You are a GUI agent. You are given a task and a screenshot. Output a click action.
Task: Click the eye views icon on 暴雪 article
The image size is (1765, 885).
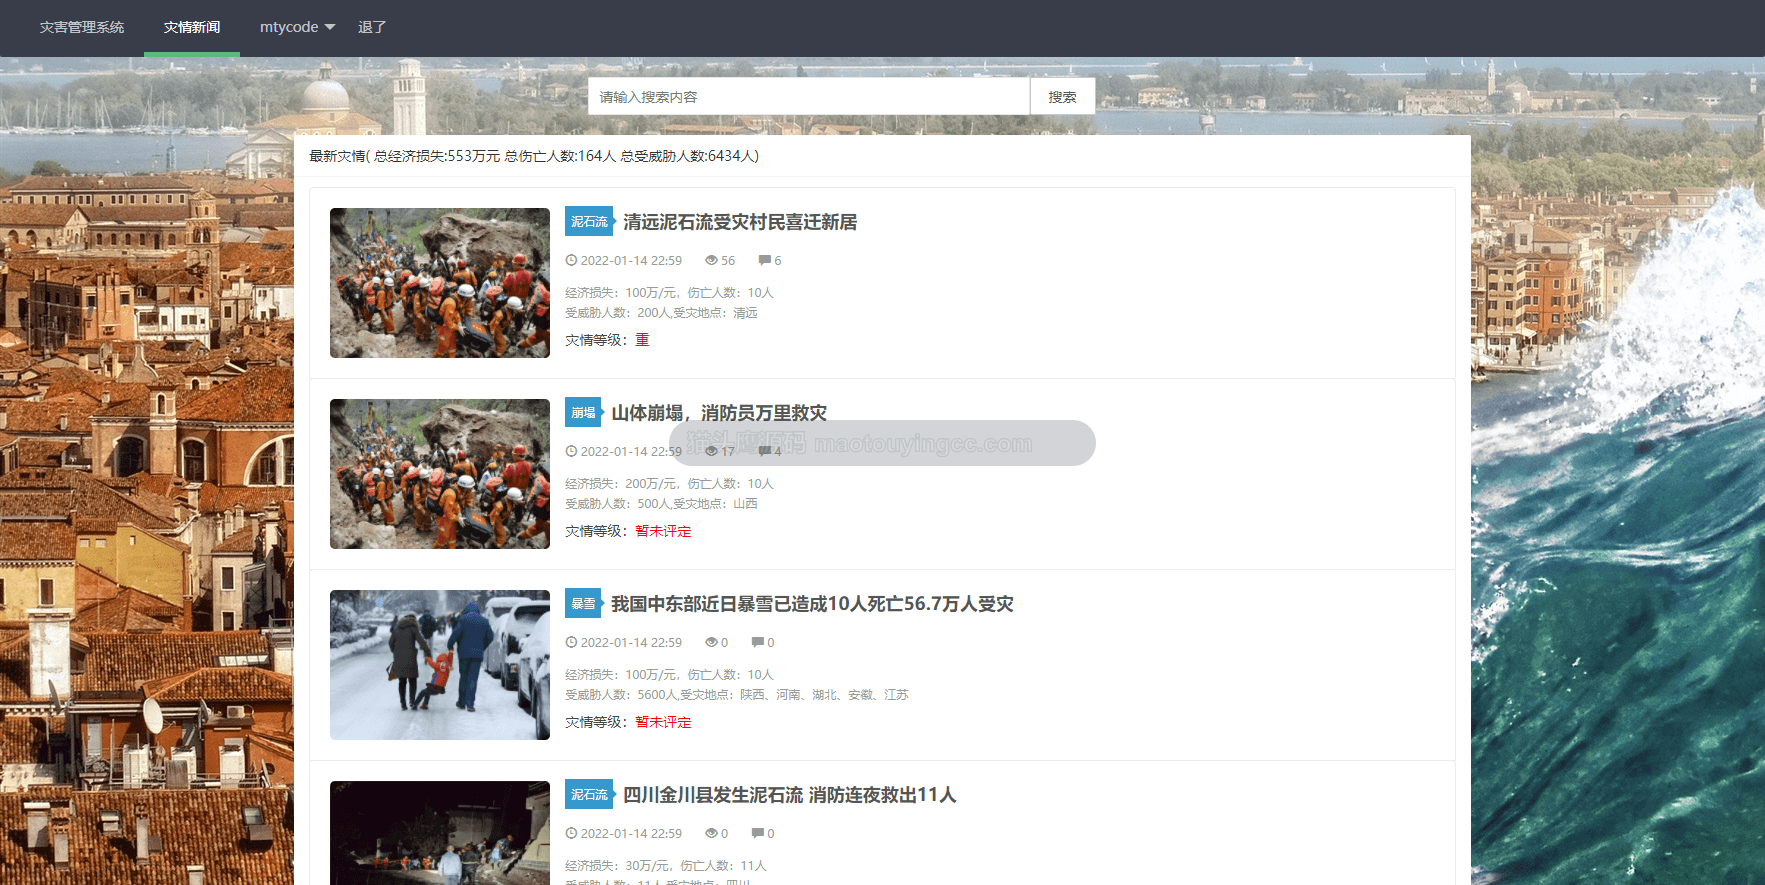tap(711, 642)
